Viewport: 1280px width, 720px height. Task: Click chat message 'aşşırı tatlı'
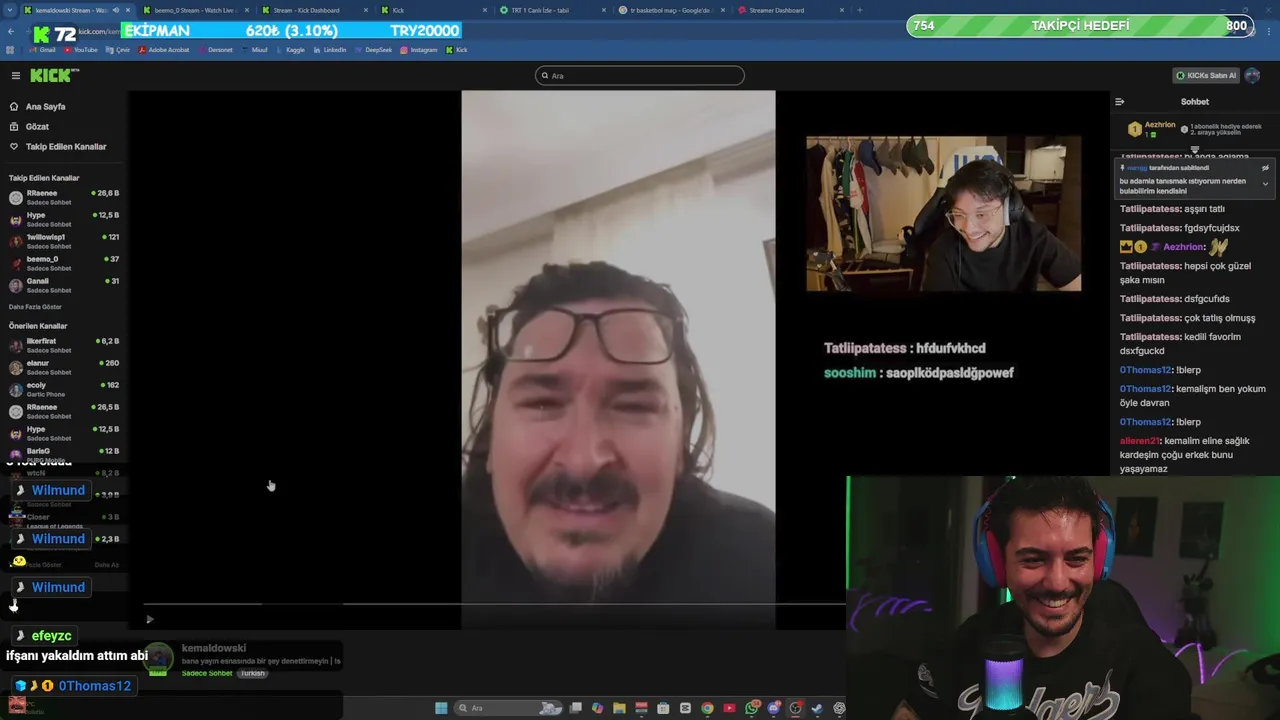[1204, 209]
